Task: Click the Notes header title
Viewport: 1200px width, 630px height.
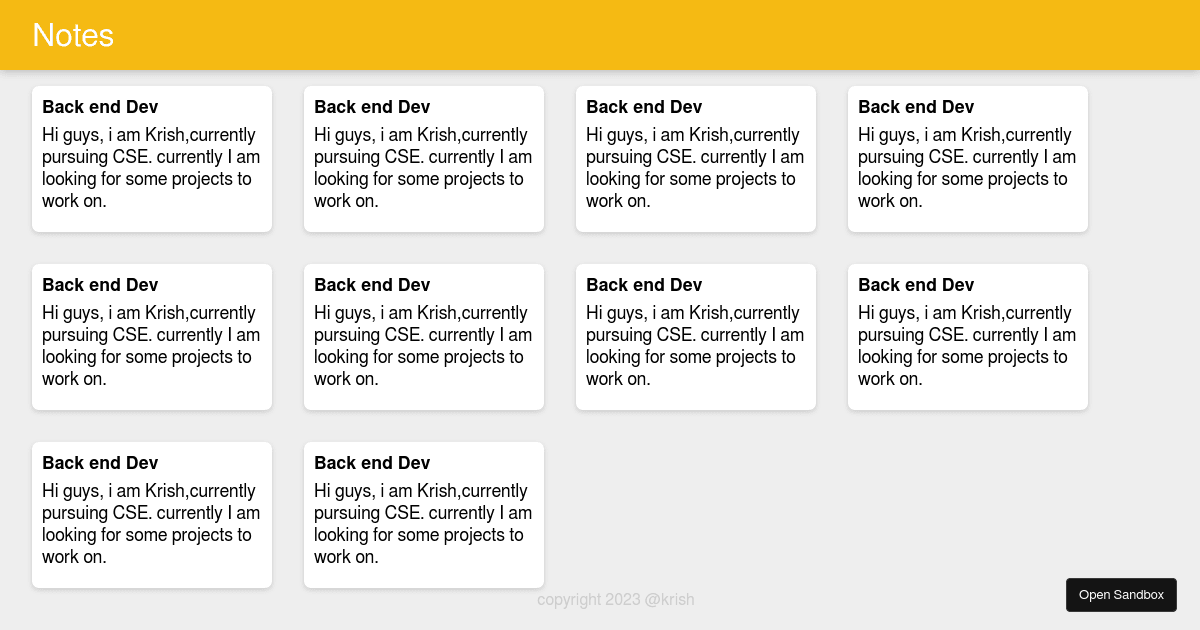Action: (x=73, y=35)
